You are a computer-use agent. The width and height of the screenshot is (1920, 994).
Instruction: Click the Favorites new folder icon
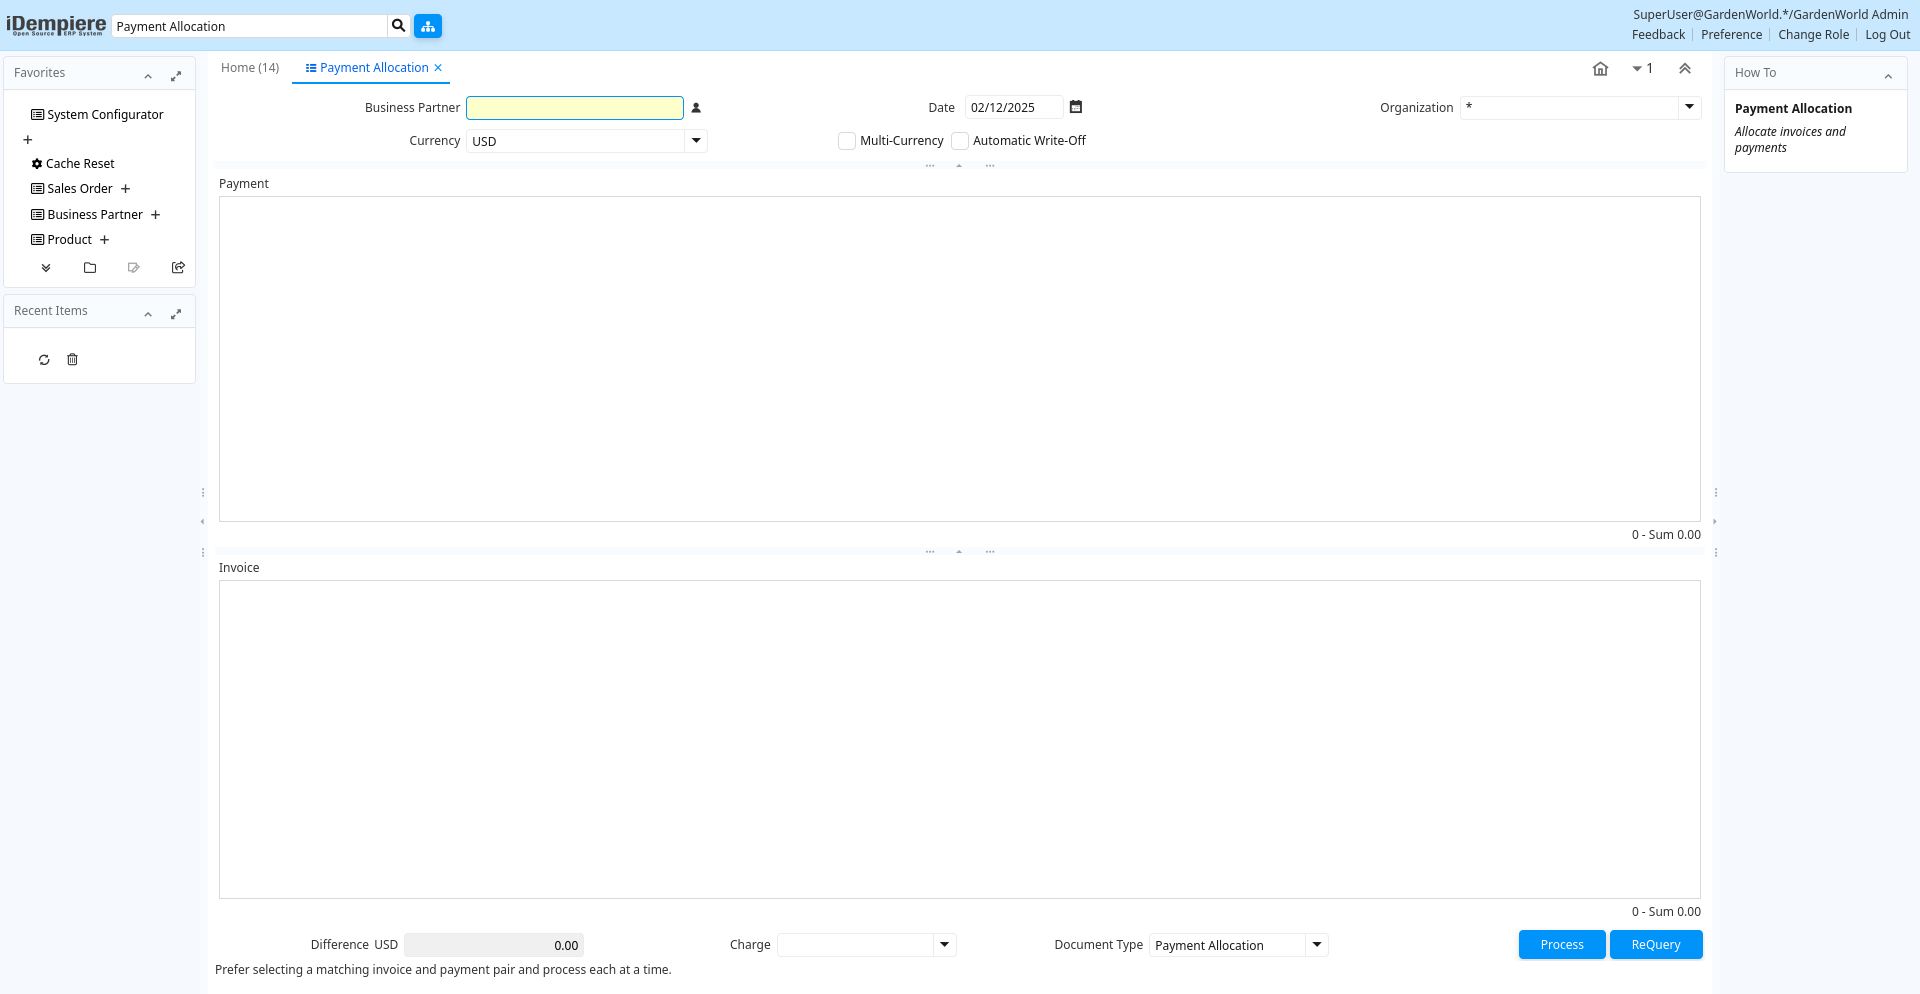pos(90,268)
